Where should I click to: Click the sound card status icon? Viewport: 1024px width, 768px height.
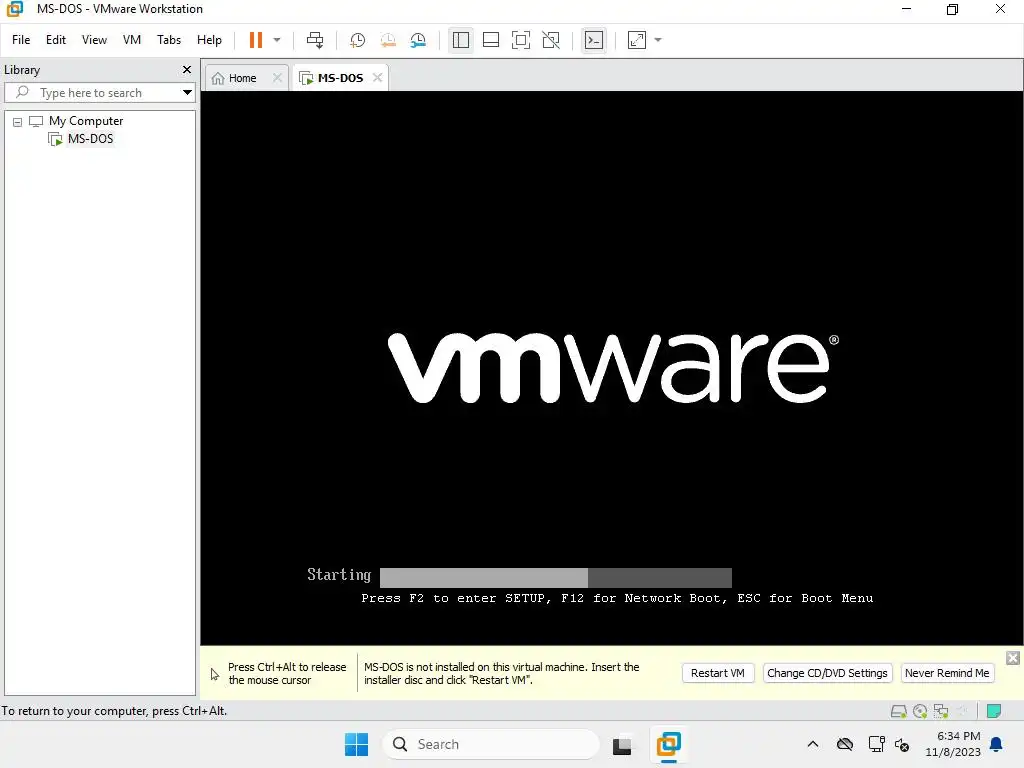point(962,711)
